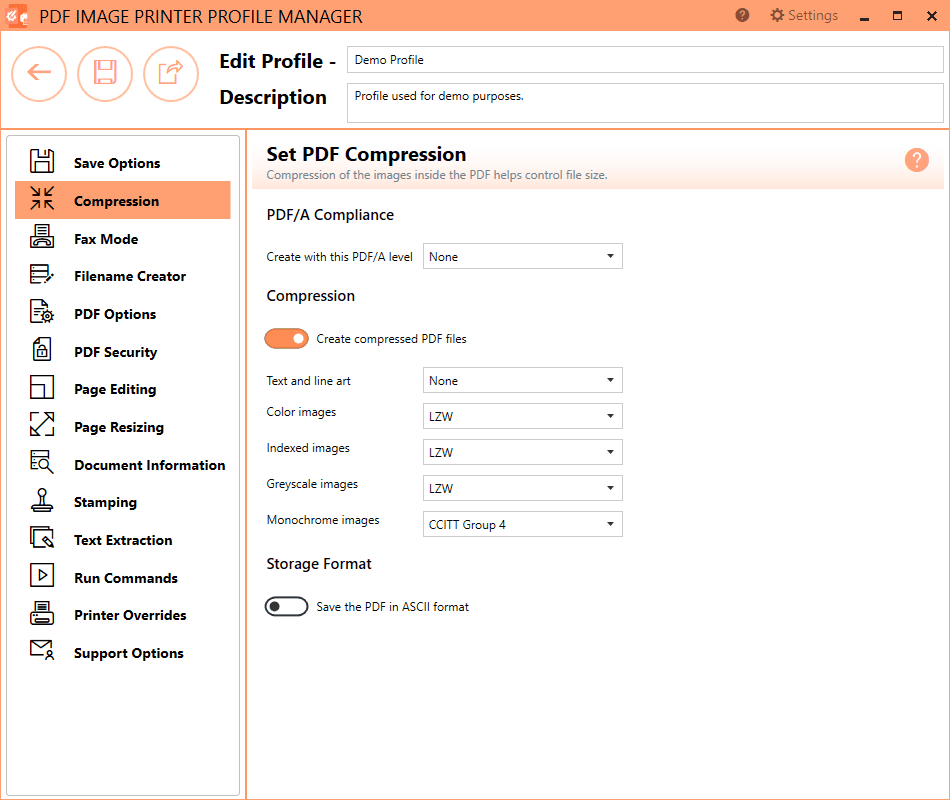Click the Printer Overrides printer icon
This screenshot has width=950, height=800.
[x=42, y=613]
